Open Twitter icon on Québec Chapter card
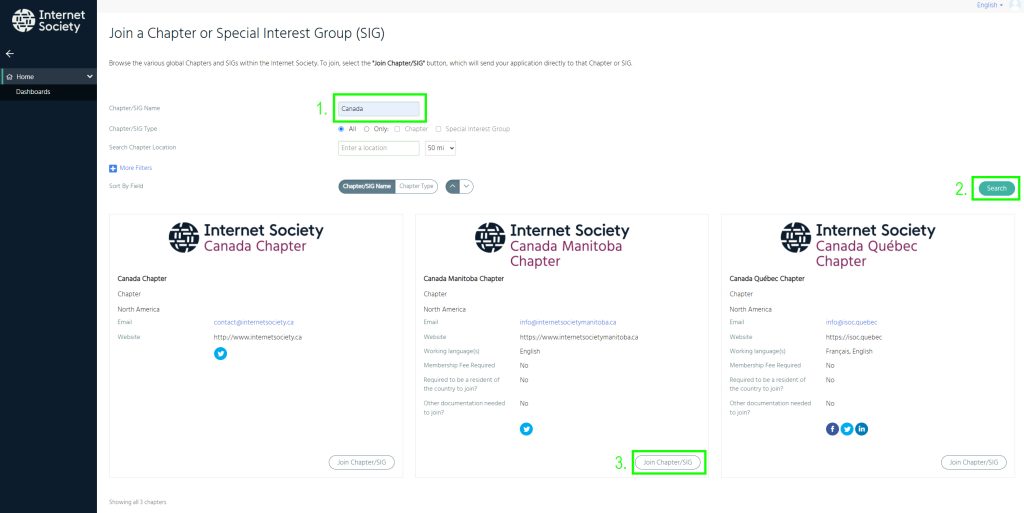Image resolution: width=1024 pixels, height=513 pixels. (x=847, y=429)
